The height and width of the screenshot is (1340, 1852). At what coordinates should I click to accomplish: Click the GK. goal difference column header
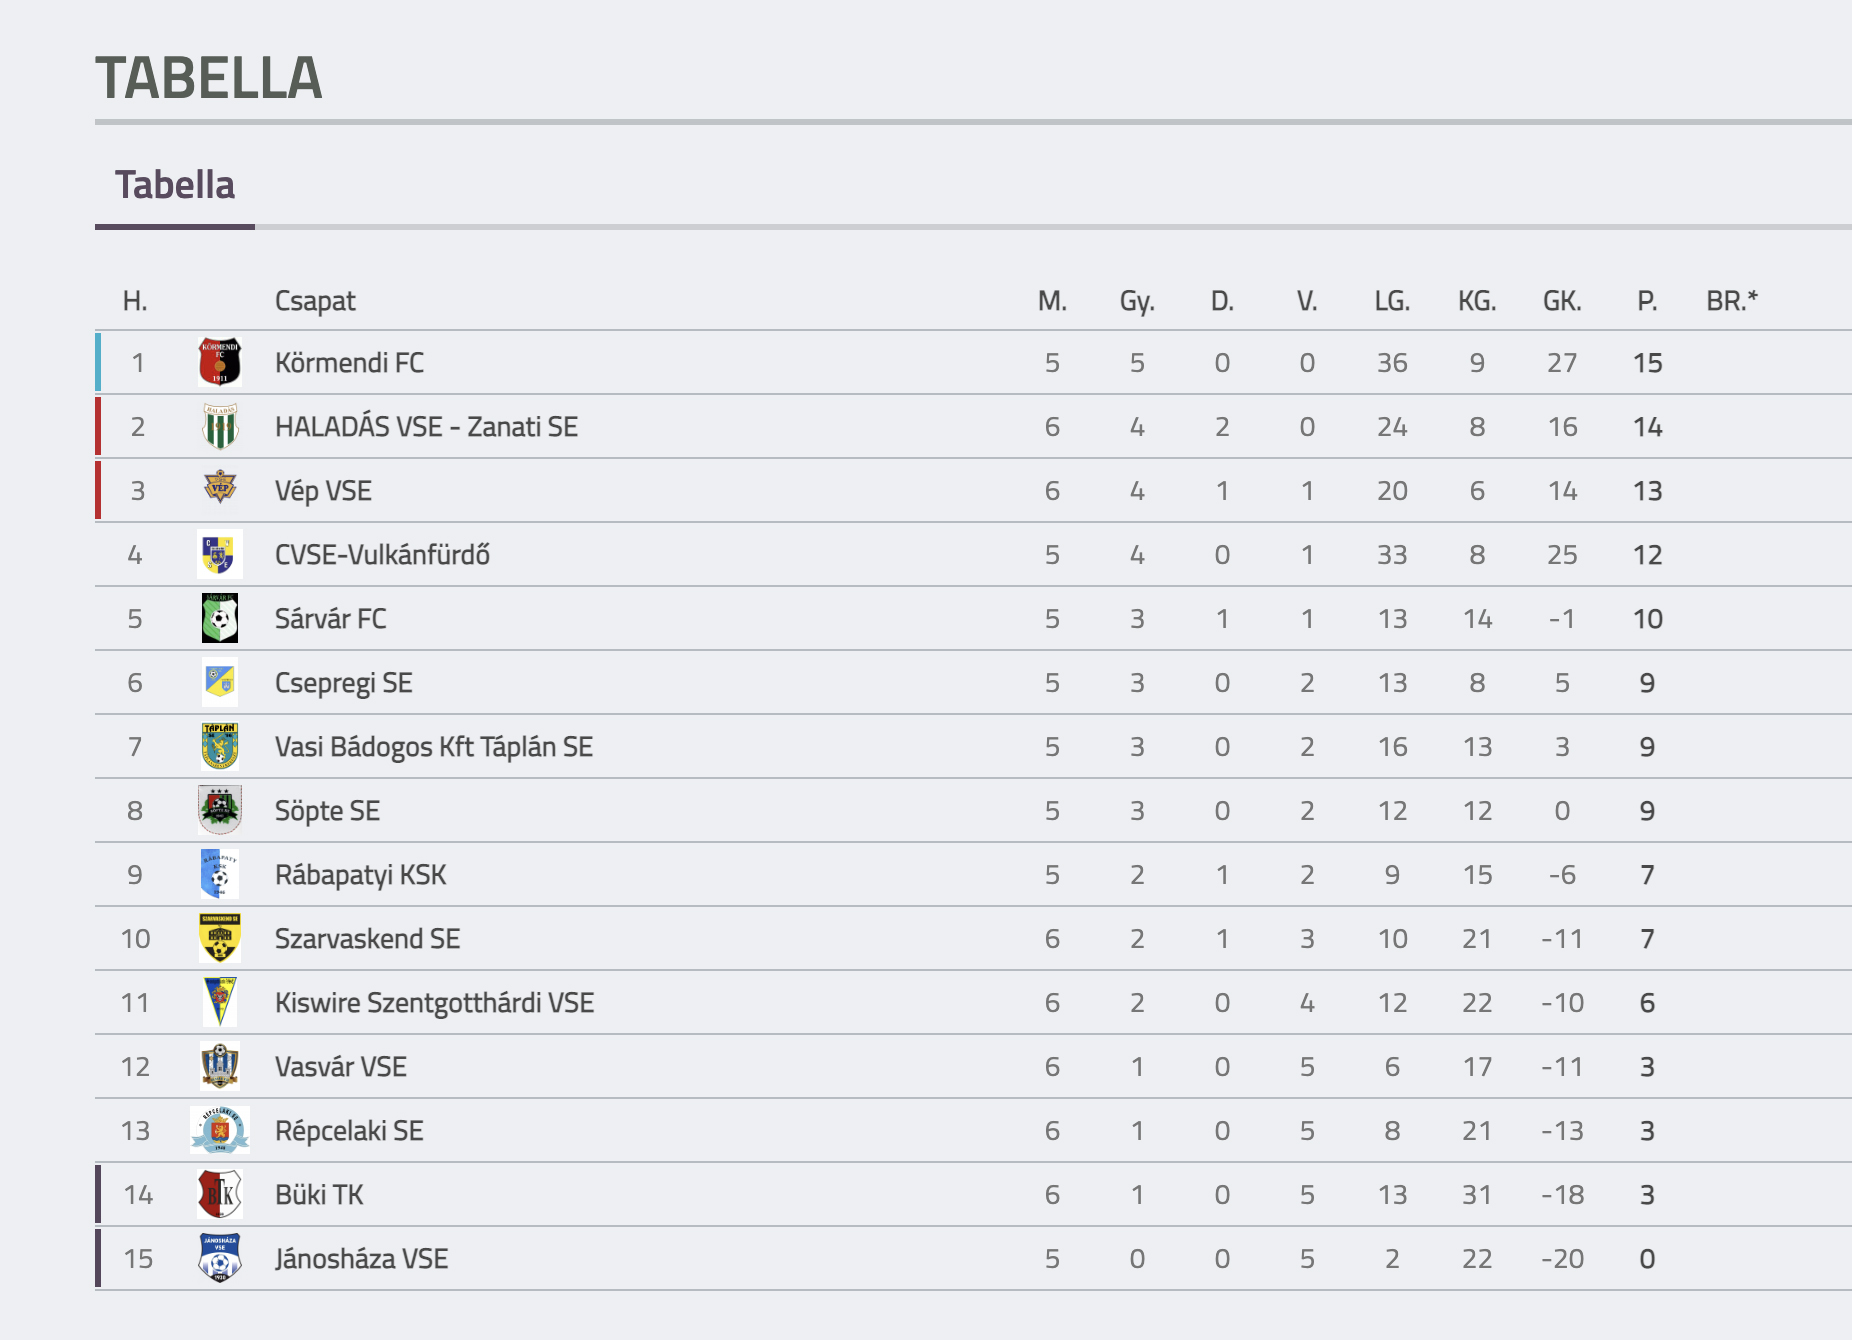[x=1562, y=301]
